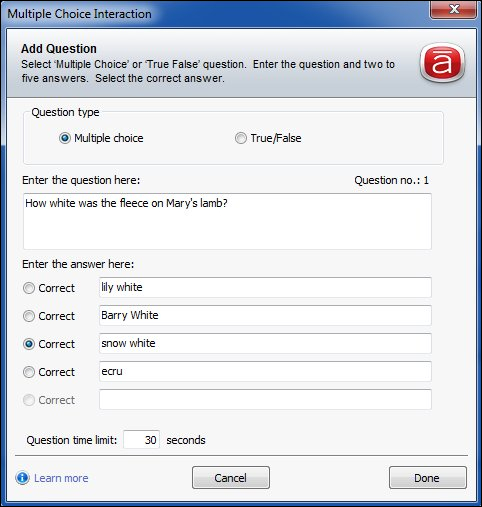Mark 'lily white' as the correct answer
Screen dimensions: 482x507
coord(29,288)
